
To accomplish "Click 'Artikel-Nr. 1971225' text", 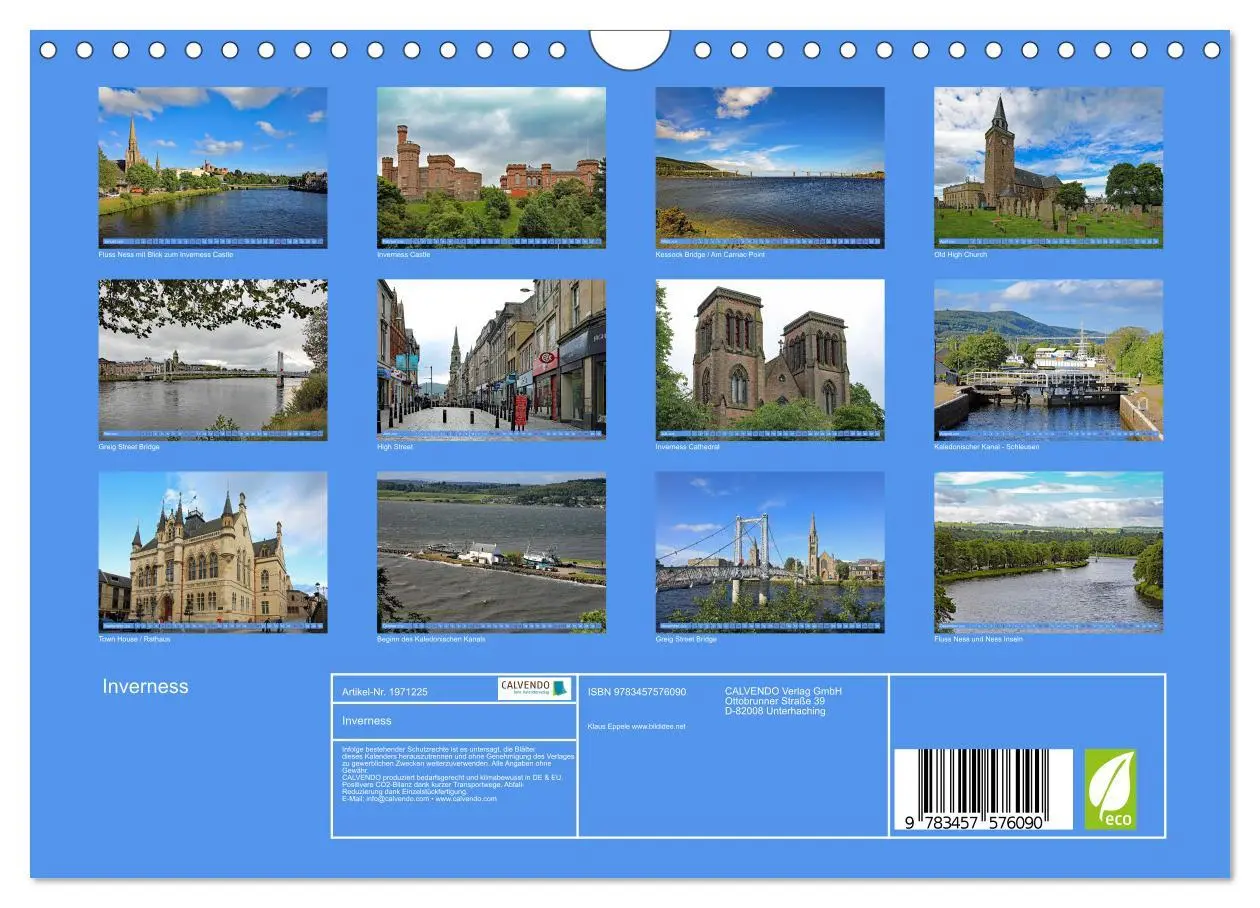I will point(385,692).
